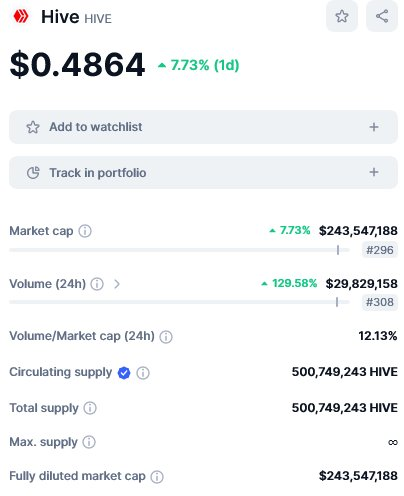Click the Volume value $29,829,158

362,284
